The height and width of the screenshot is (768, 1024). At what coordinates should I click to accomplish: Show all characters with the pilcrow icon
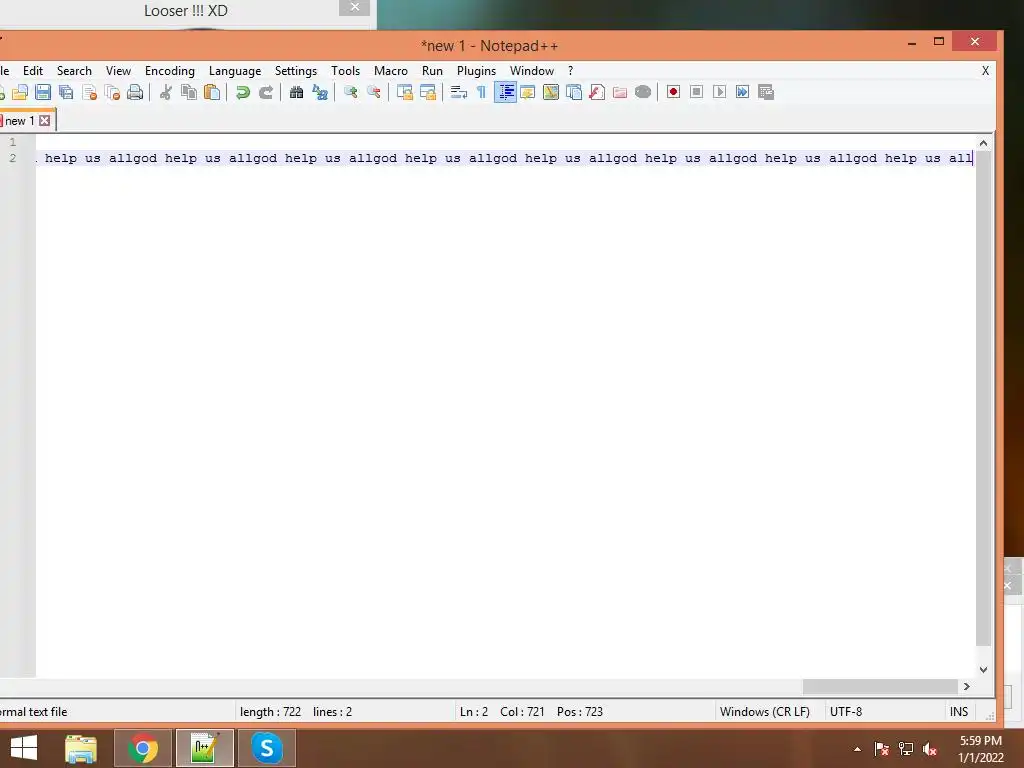point(481,92)
